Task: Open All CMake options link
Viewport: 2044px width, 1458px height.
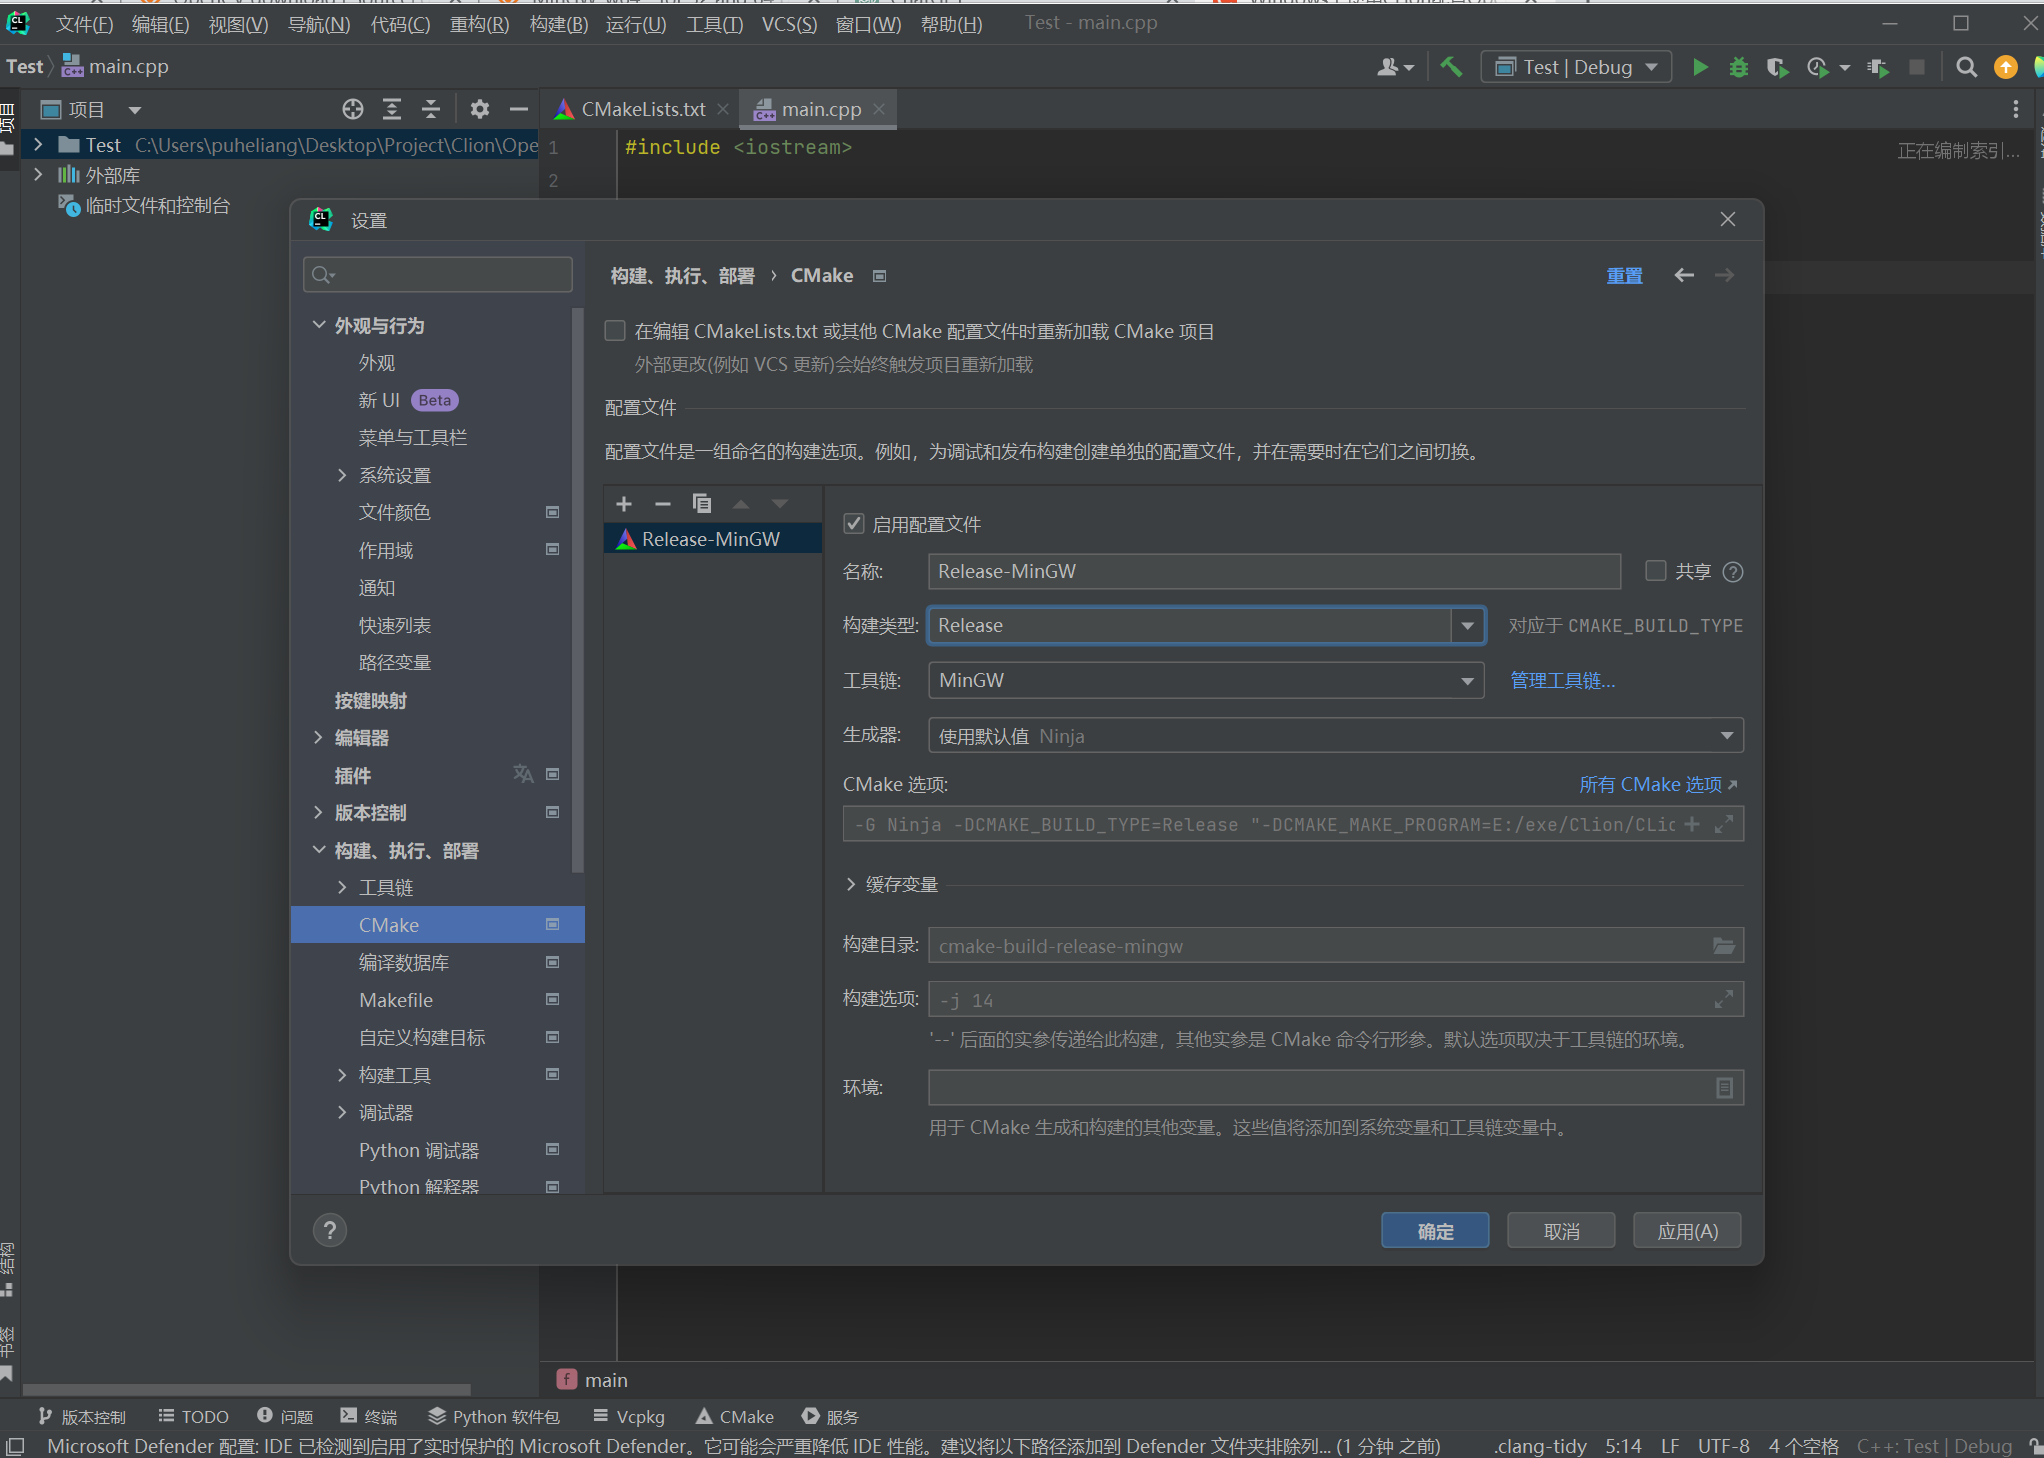Action: coord(1658,785)
